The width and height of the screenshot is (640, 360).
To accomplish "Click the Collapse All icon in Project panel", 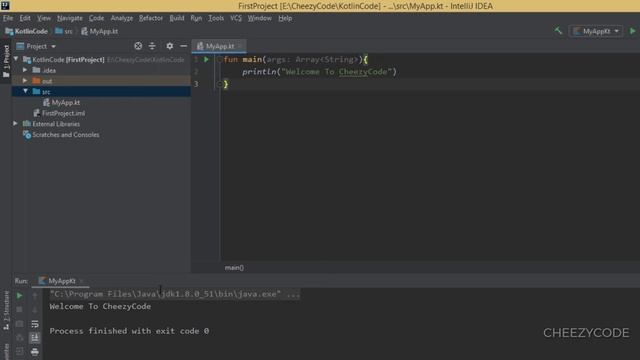I will point(152,46).
